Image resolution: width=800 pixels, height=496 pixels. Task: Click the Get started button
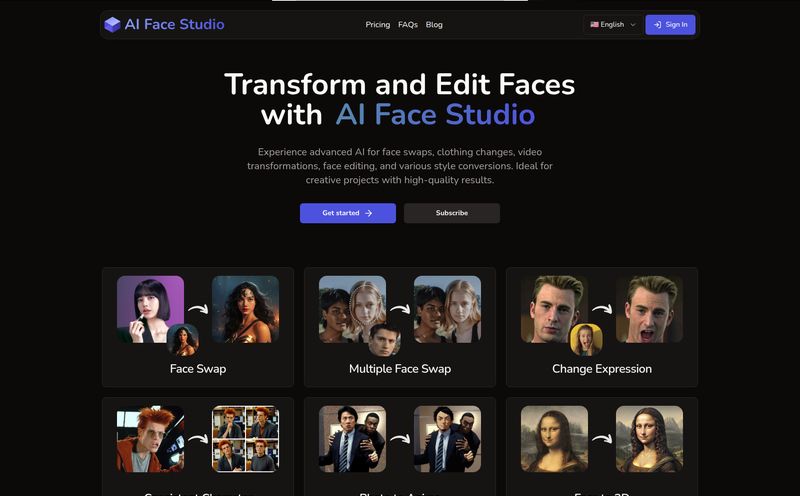click(347, 213)
